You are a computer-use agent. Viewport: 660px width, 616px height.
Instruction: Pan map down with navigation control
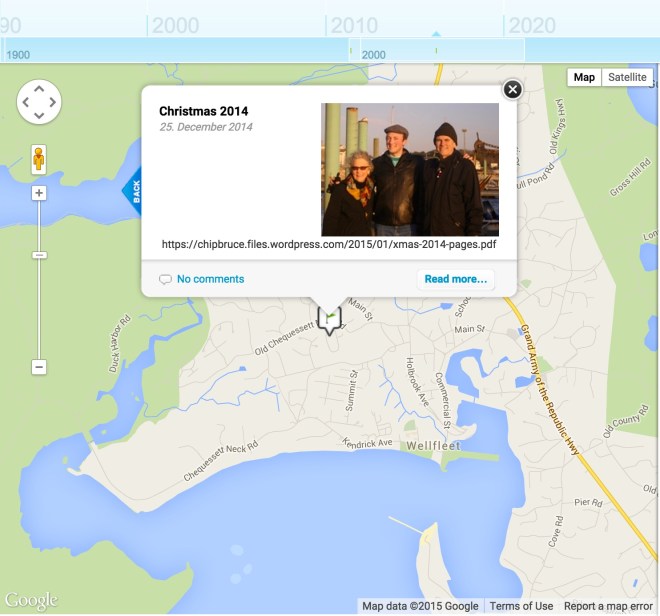39,114
